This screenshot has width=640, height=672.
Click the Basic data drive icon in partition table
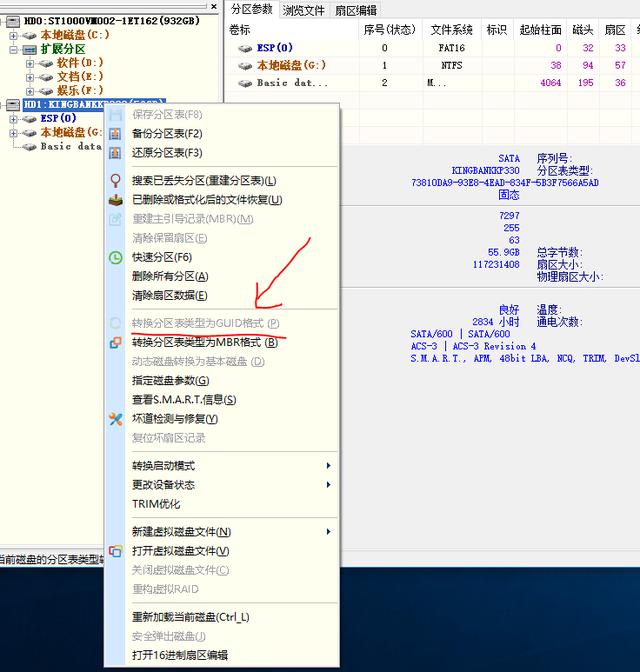click(245, 83)
